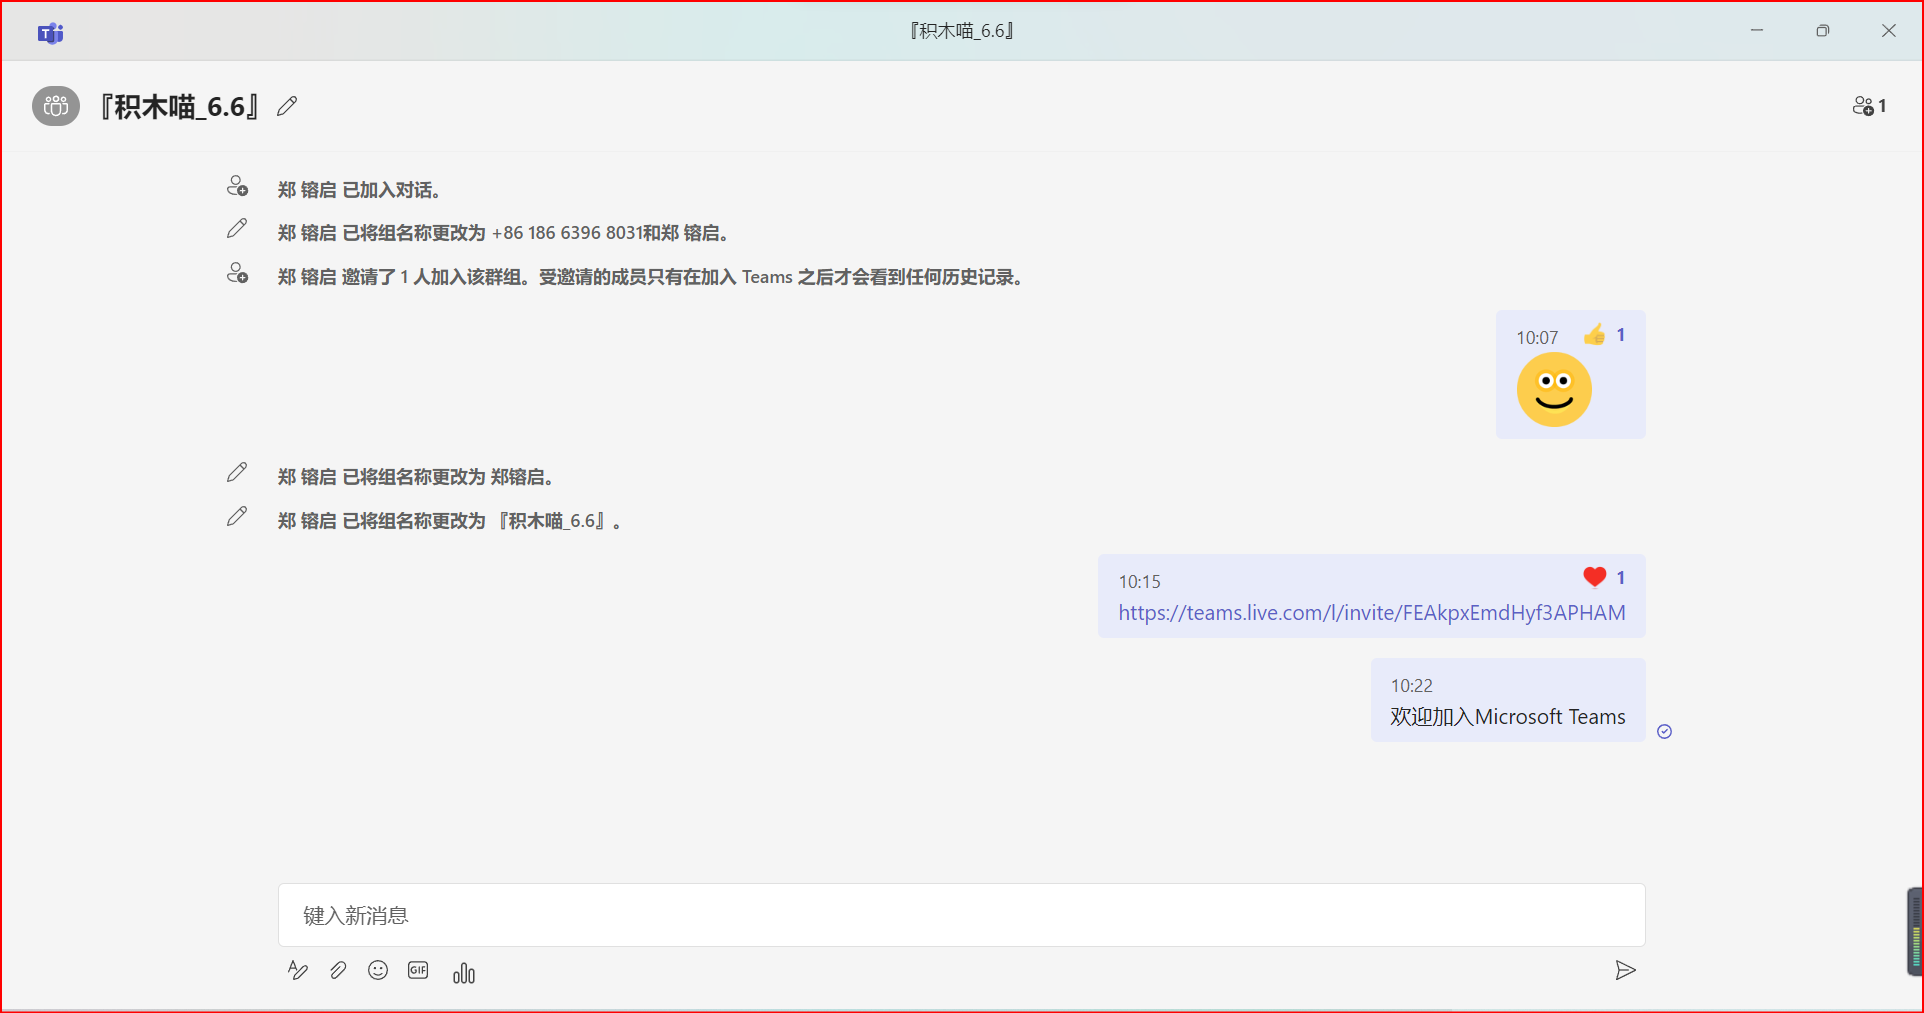Click the 欢迎加入Microsoft Teams message bubble
Viewport: 1924px width, 1013px height.
coord(1508,700)
